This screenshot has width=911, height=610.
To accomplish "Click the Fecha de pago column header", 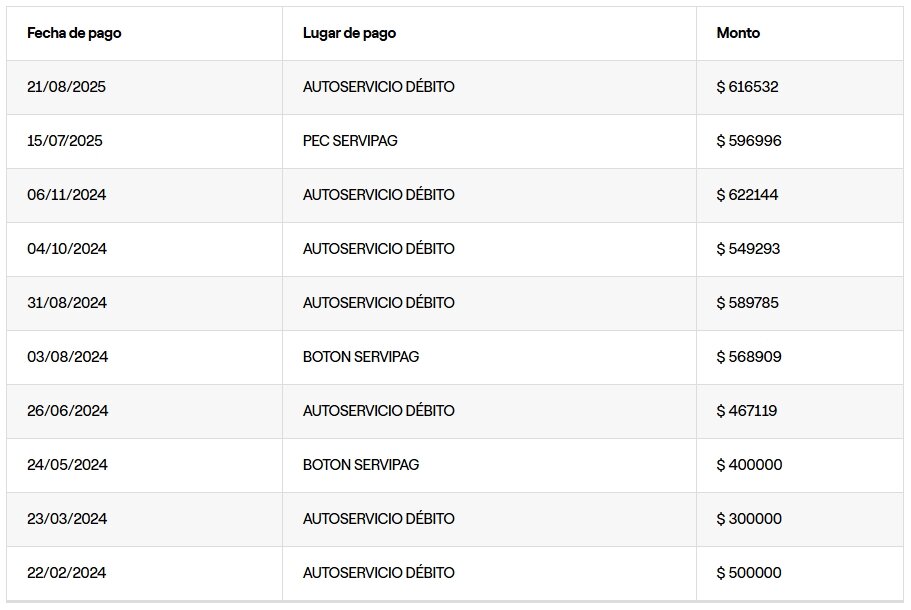I will 74,33.
